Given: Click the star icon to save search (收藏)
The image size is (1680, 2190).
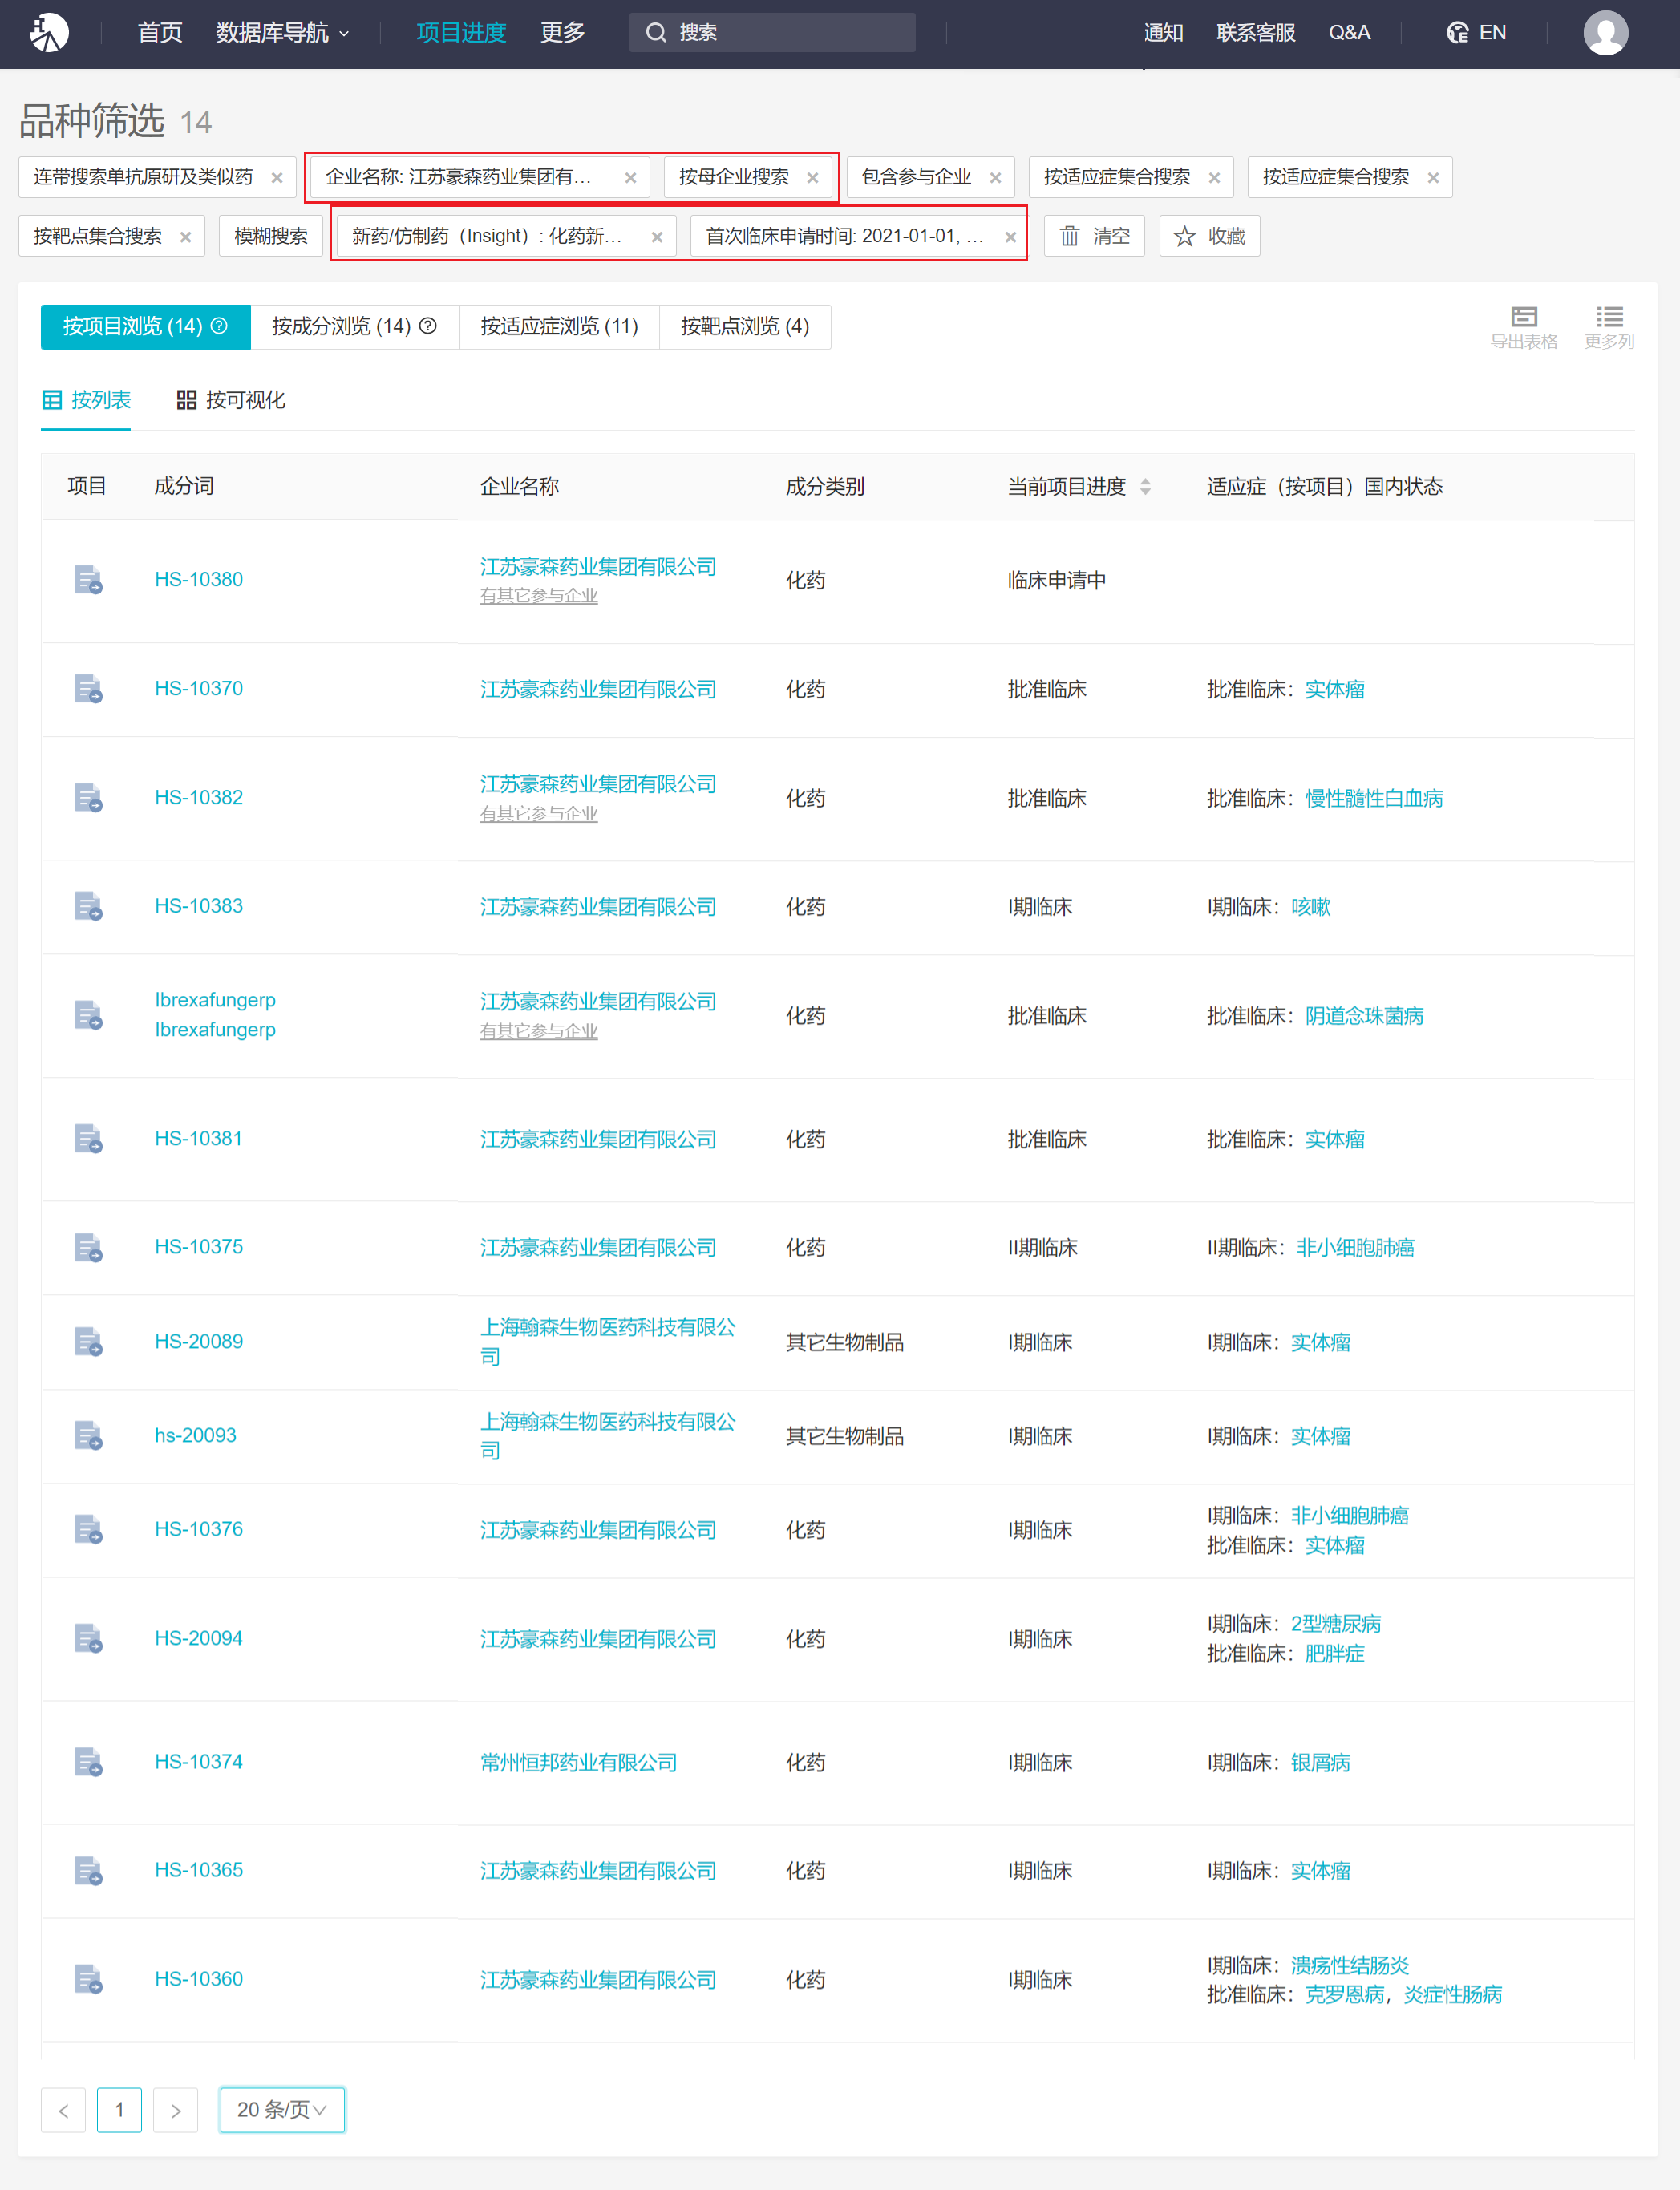Looking at the screenshot, I should click(1184, 236).
